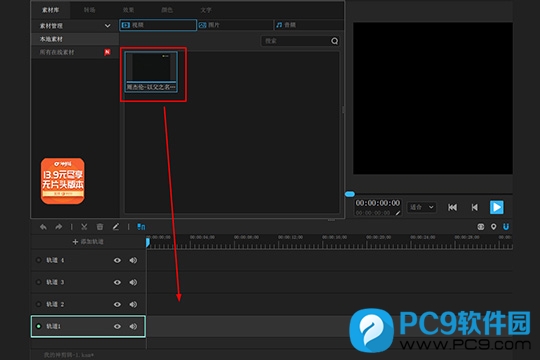
Task: Click the 轨道1 track label
Action: (x=53, y=326)
